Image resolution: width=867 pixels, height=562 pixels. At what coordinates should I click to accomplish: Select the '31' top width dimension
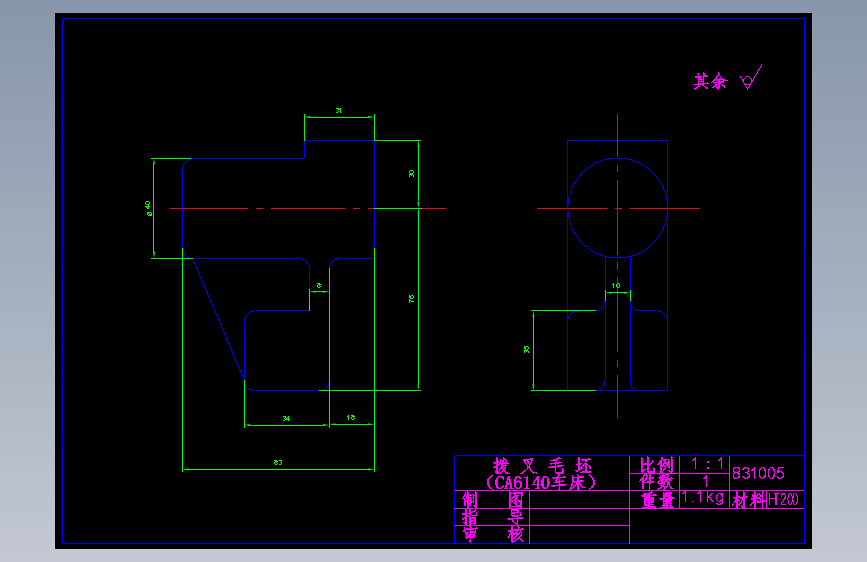pos(338,111)
